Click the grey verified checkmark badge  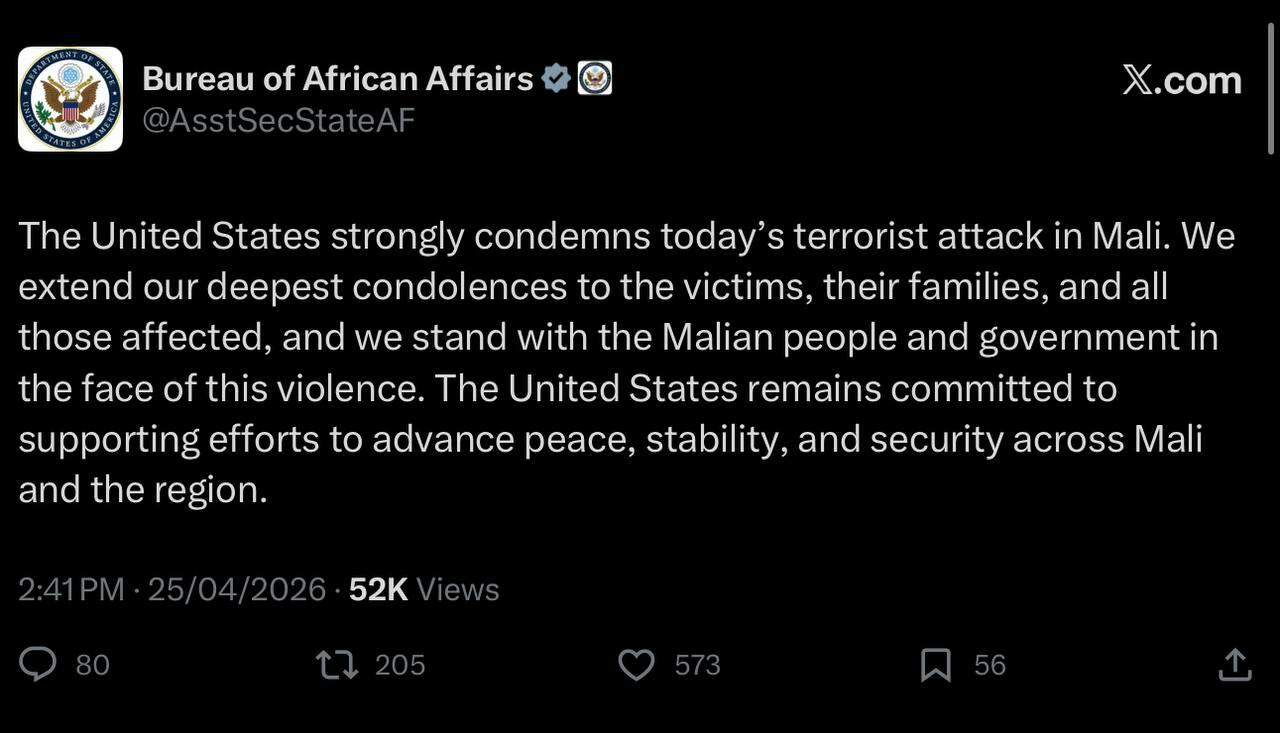click(556, 78)
